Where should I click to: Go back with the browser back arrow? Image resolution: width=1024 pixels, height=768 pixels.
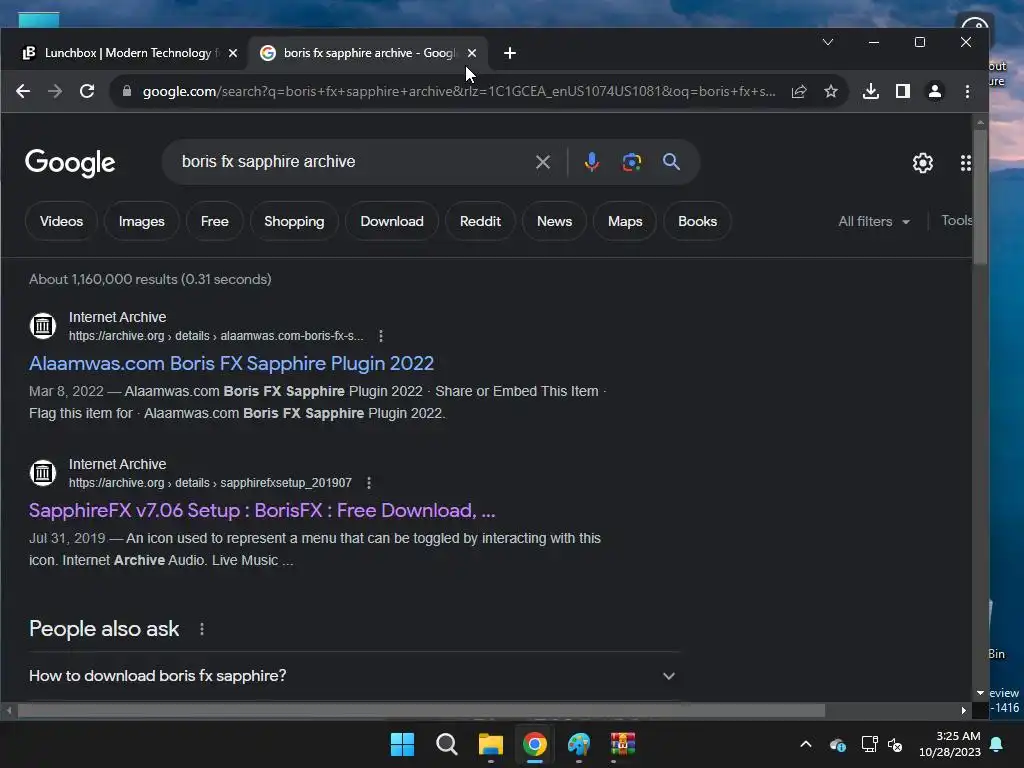tap(23, 91)
